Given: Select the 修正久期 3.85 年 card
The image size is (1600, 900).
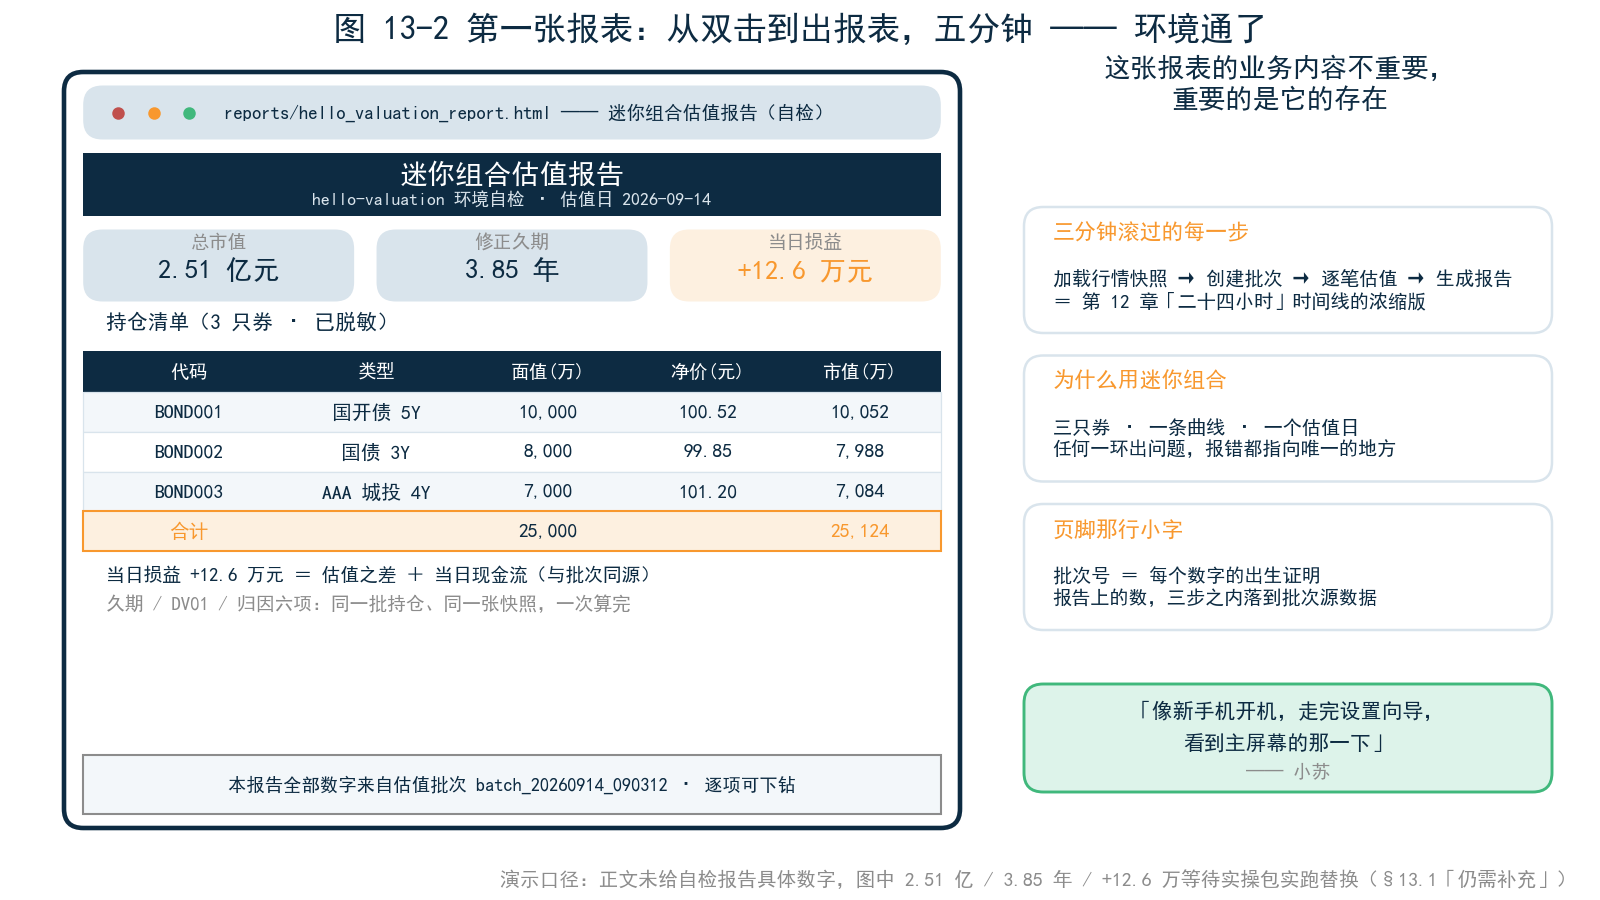Looking at the screenshot, I should (512, 265).
